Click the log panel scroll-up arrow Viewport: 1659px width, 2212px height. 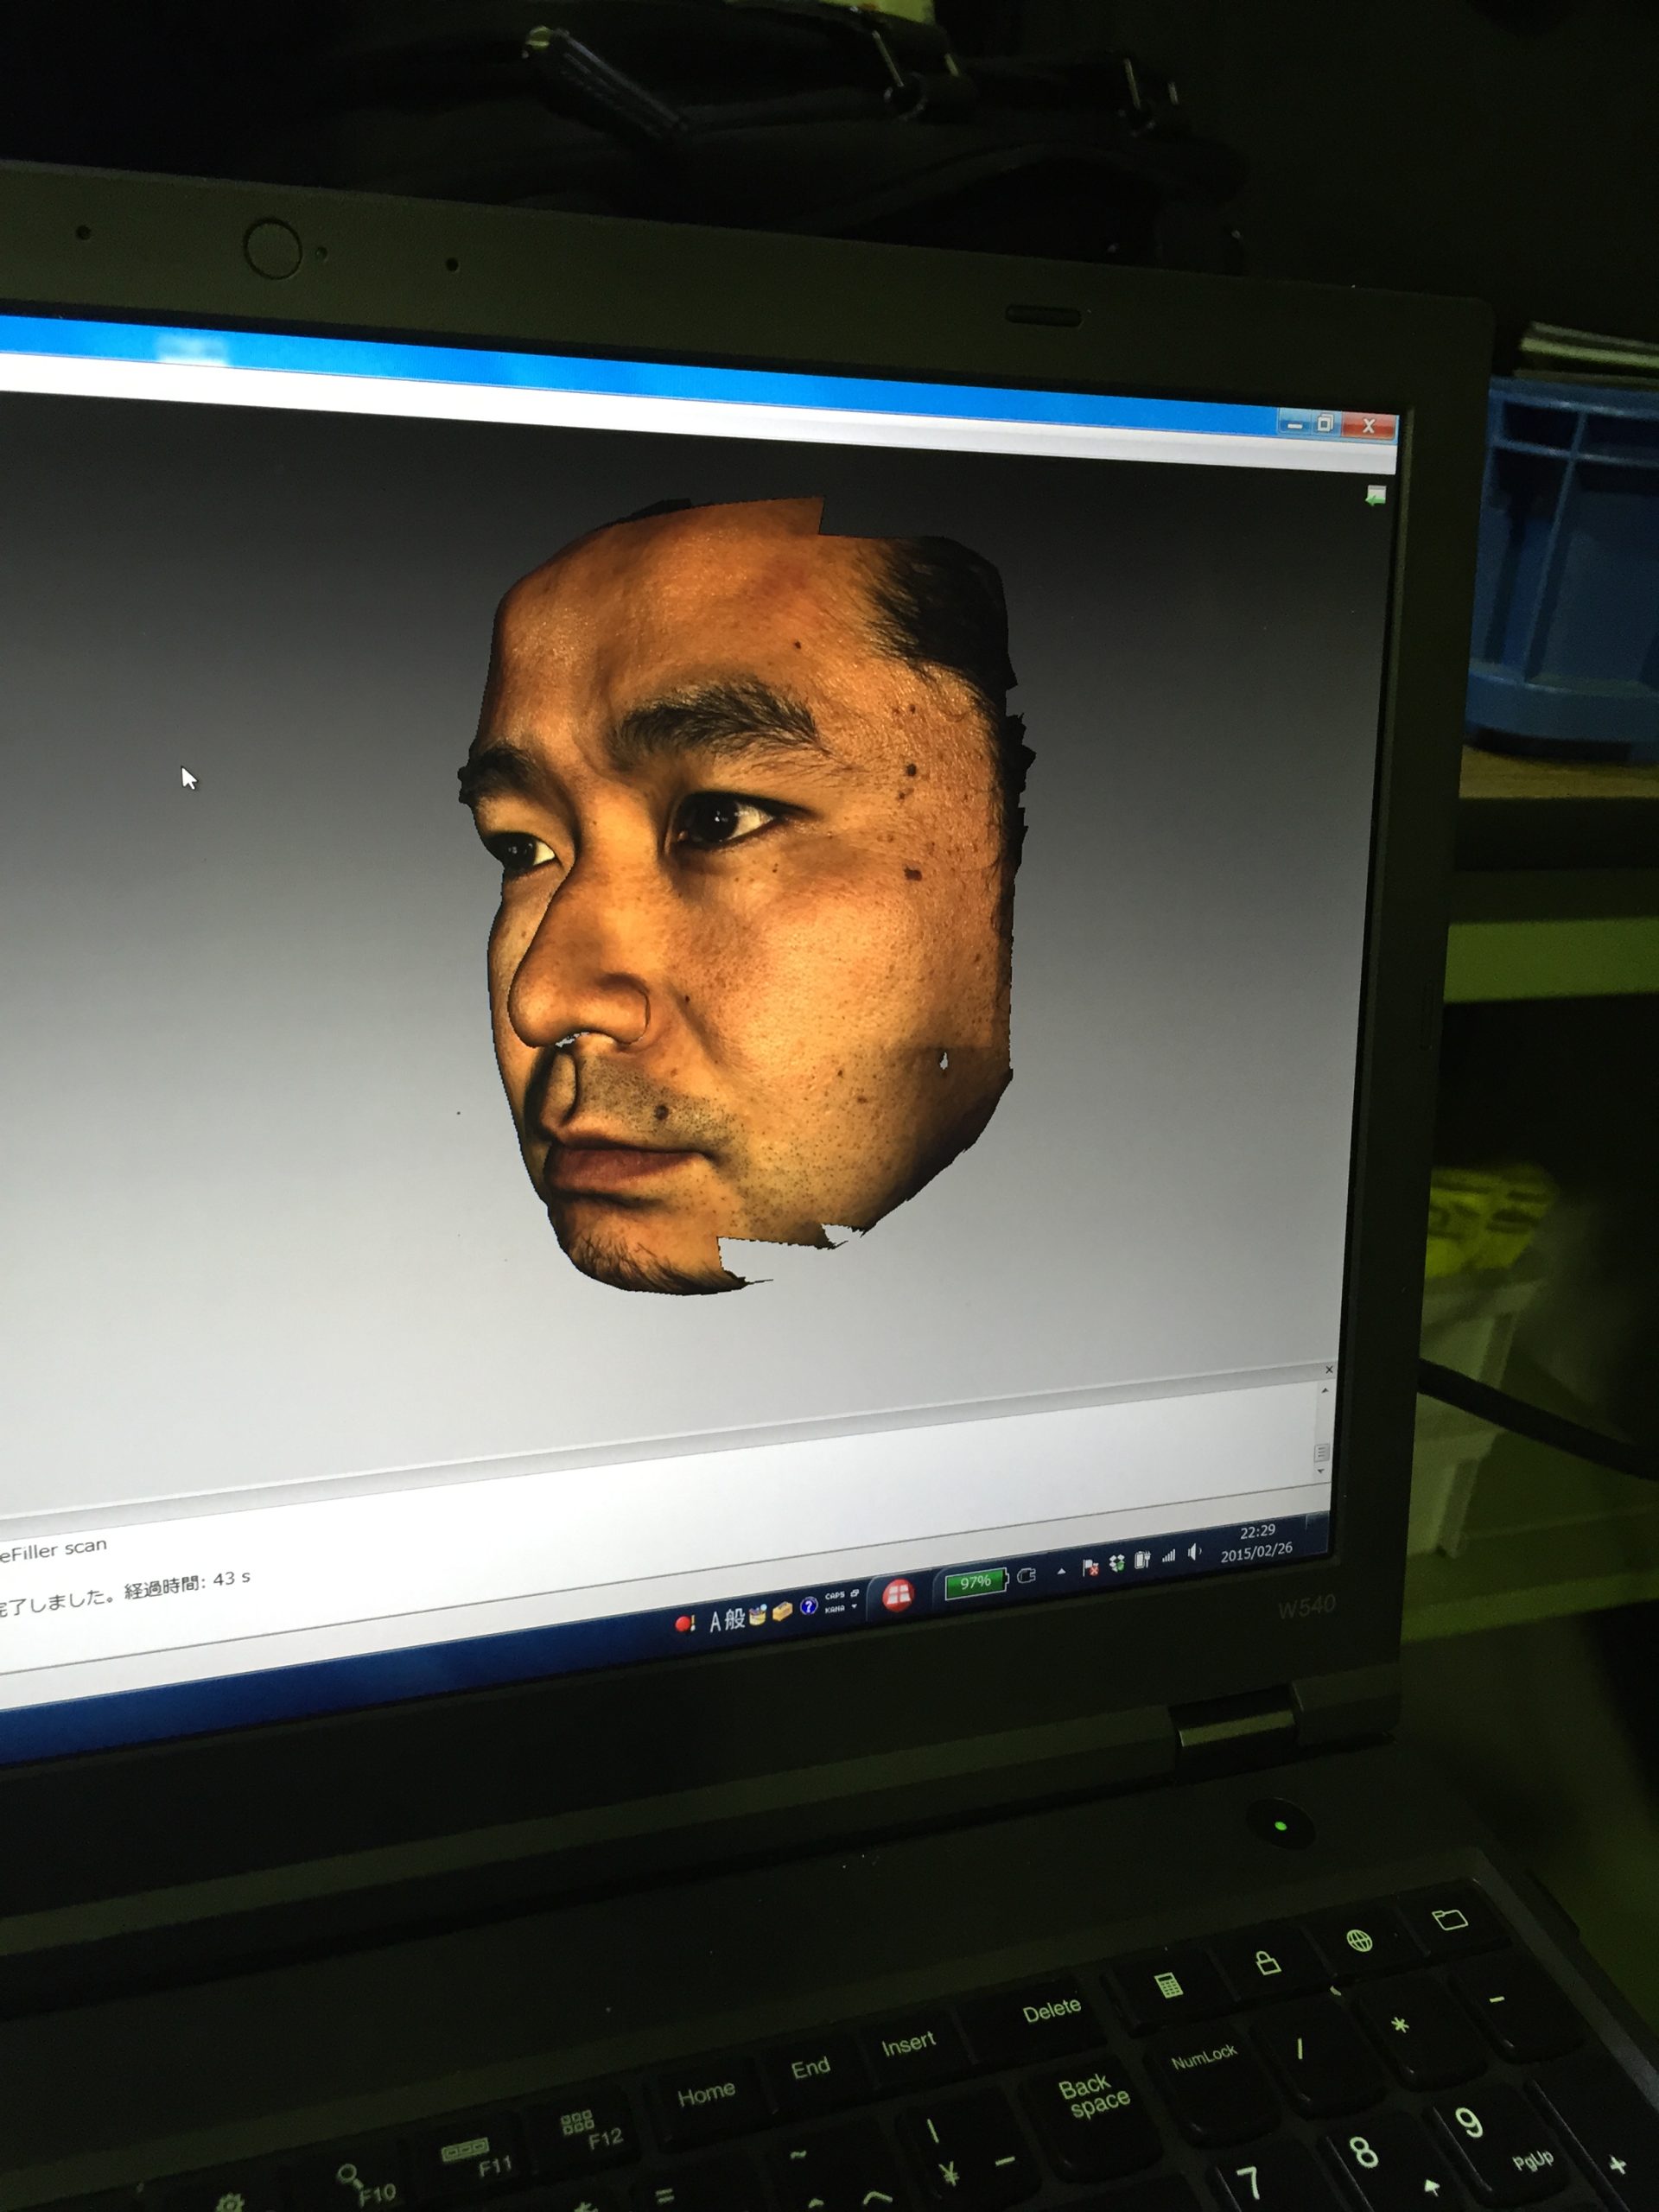point(1325,1390)
